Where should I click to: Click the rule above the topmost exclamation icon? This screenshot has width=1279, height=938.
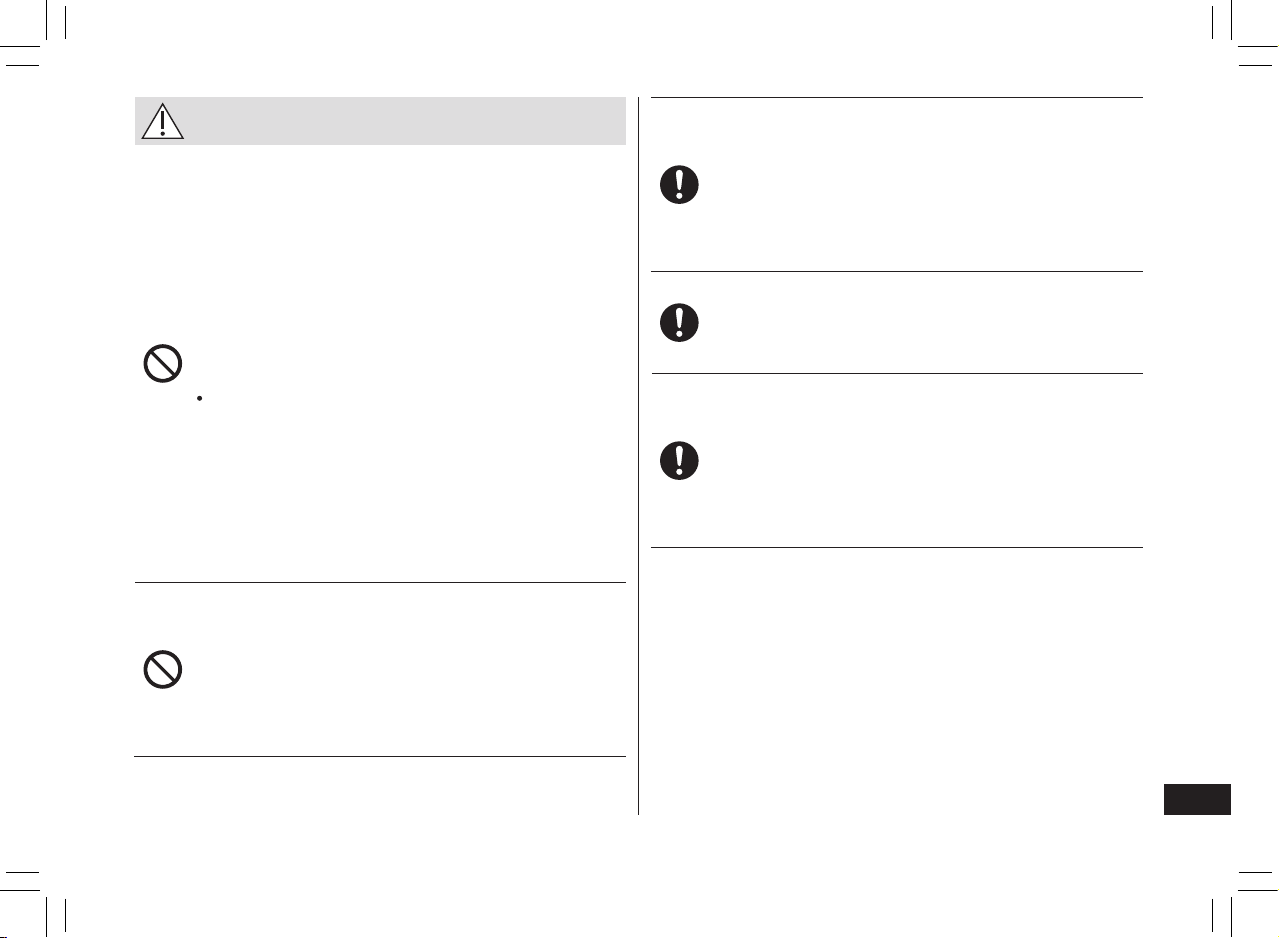(x=897, y=97)
